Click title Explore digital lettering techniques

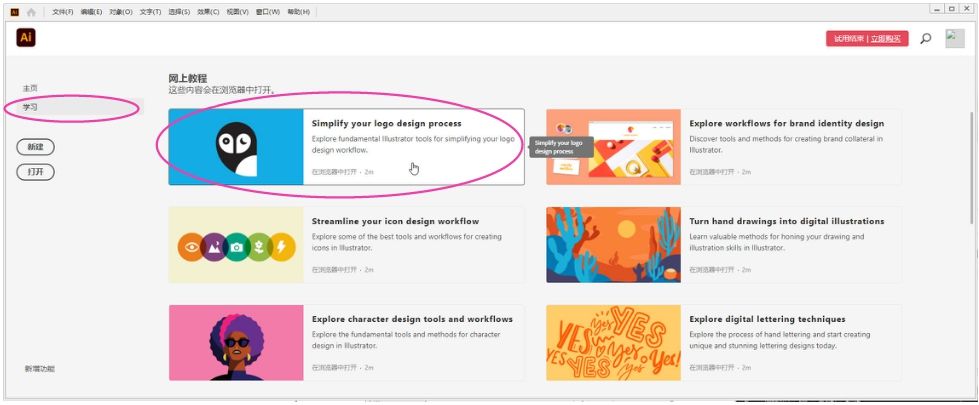tap(767, 320)
